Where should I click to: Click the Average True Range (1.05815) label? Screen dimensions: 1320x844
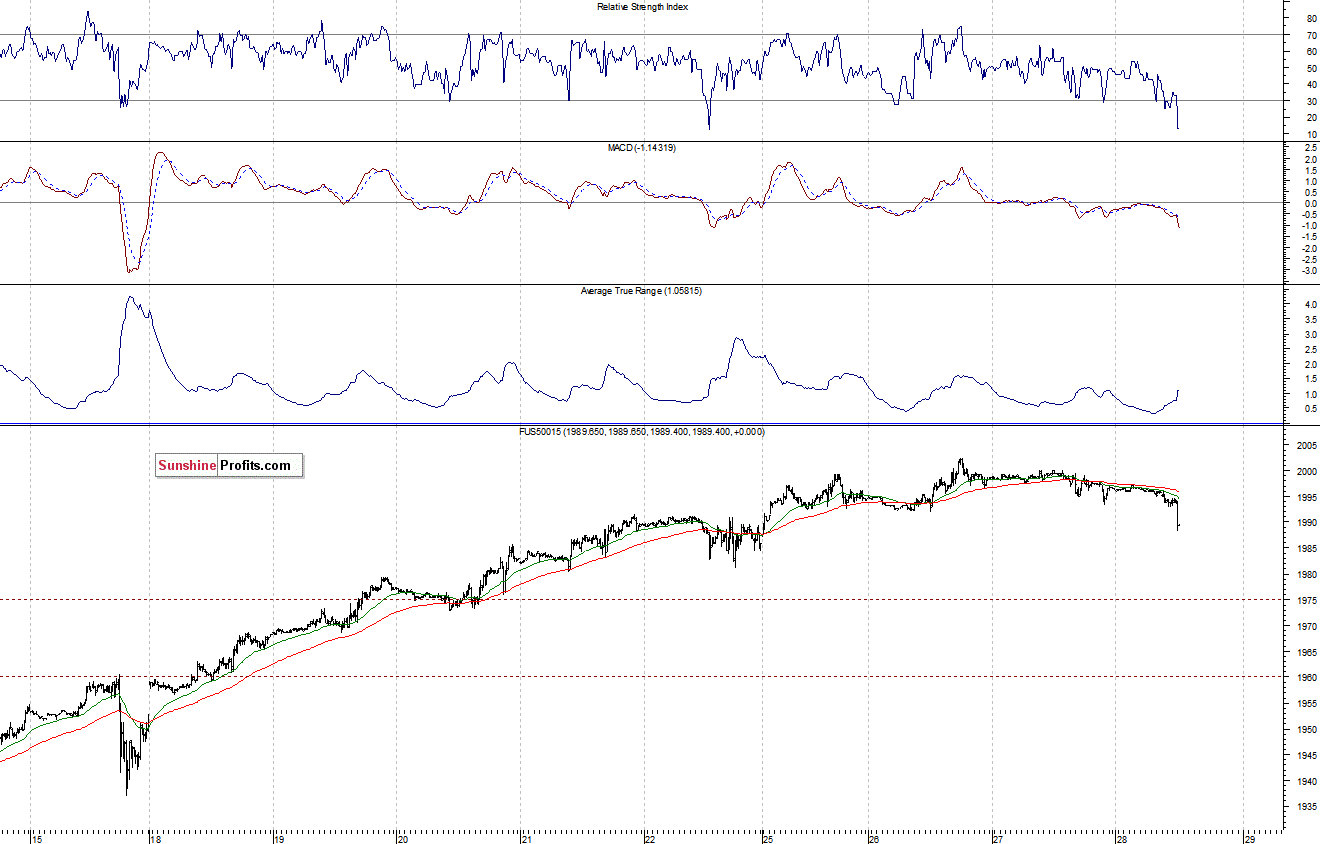pos(642,290)
